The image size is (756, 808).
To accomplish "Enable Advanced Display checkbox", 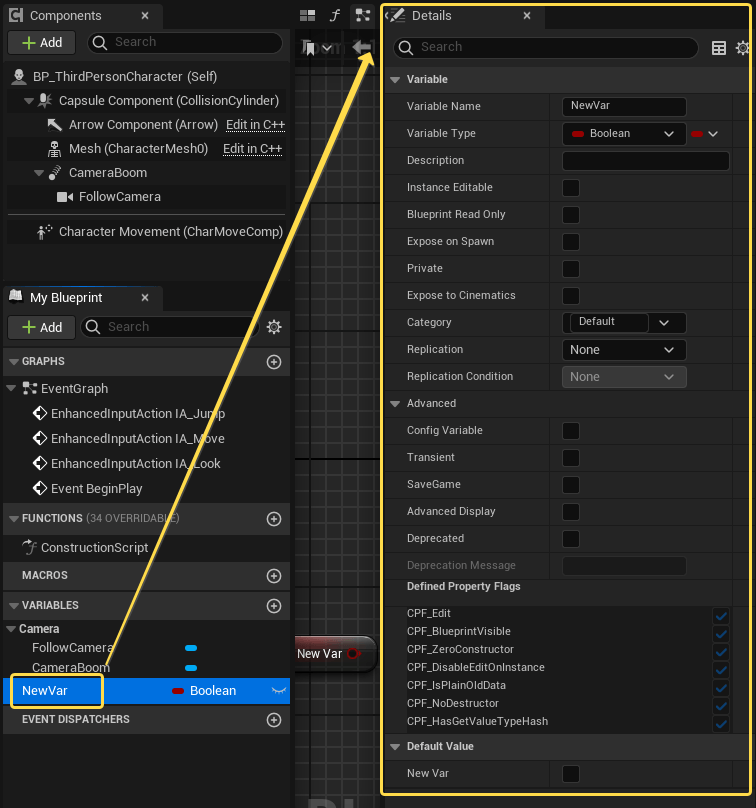I will point(571,512).
